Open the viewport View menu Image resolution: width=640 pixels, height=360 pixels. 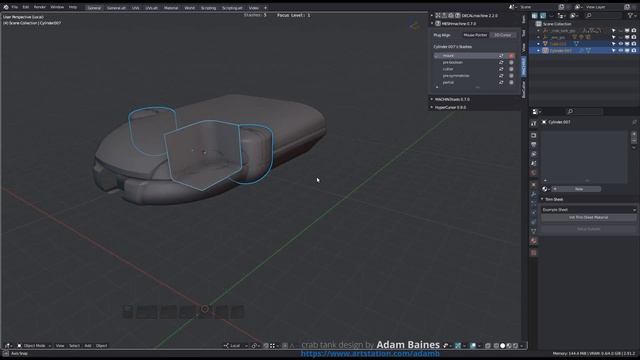(x=60, y=346)
